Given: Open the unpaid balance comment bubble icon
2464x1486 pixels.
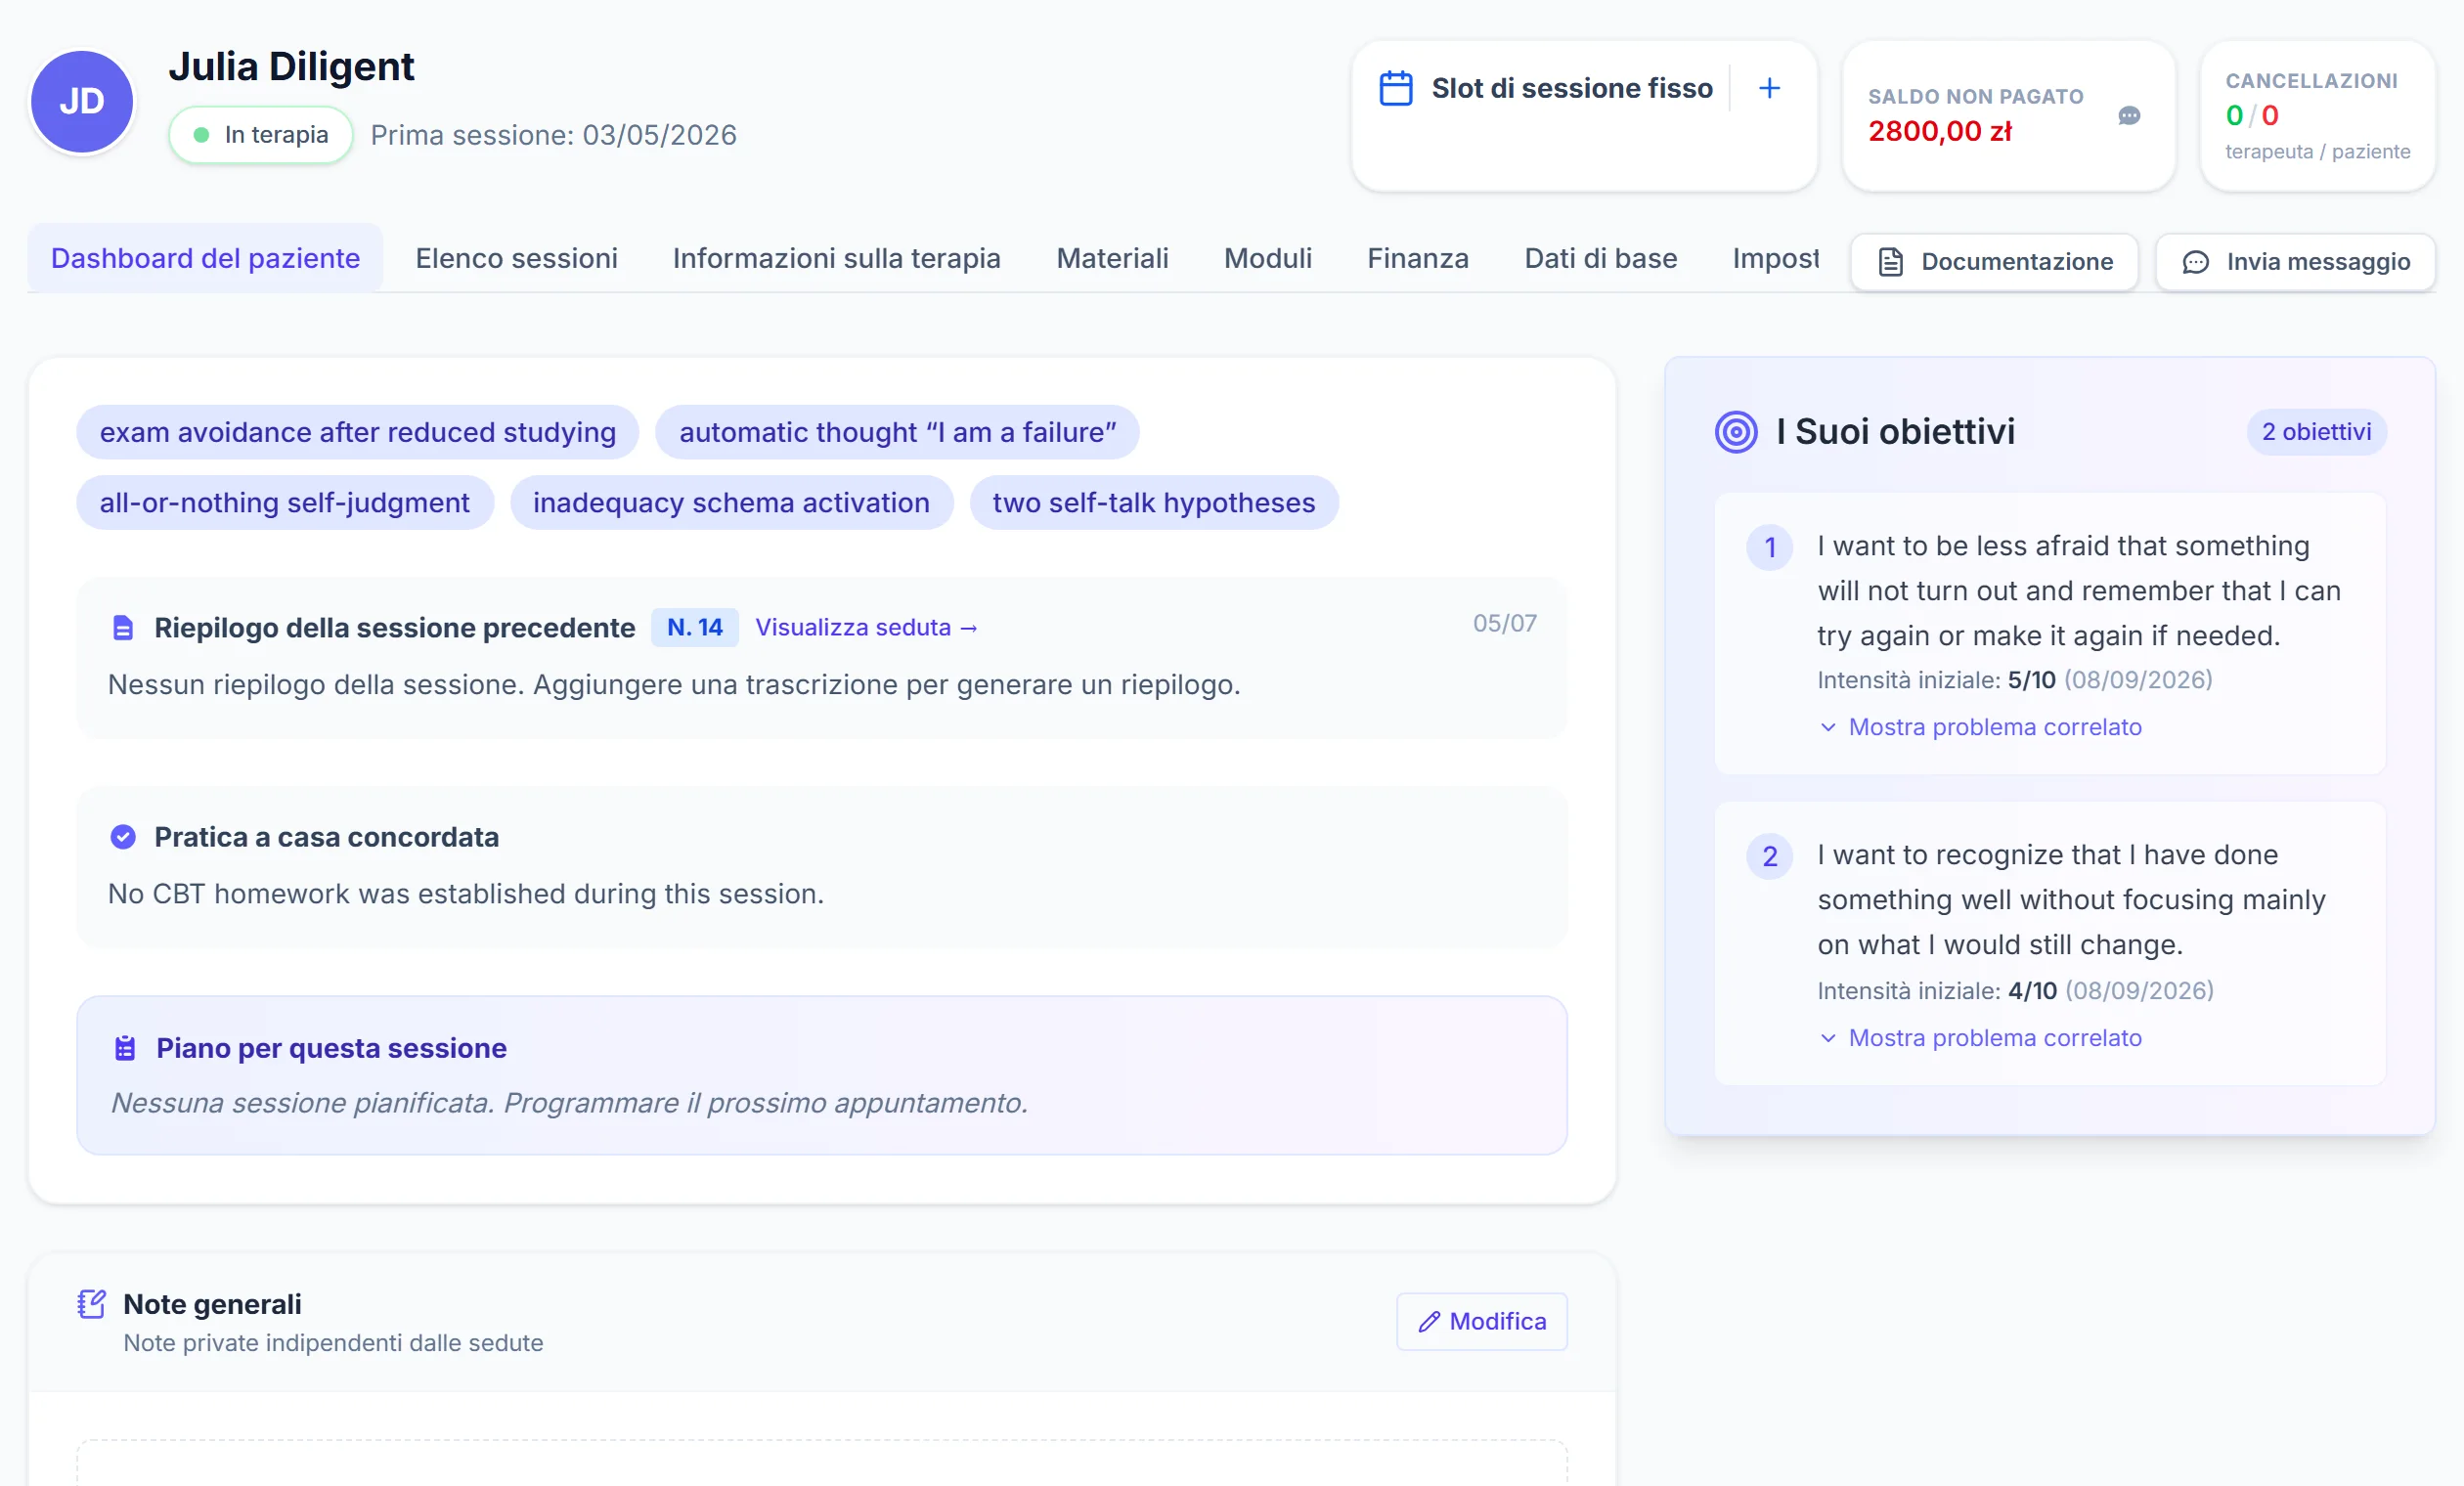Looking at the screenshot, I should tap(2129, 116).
